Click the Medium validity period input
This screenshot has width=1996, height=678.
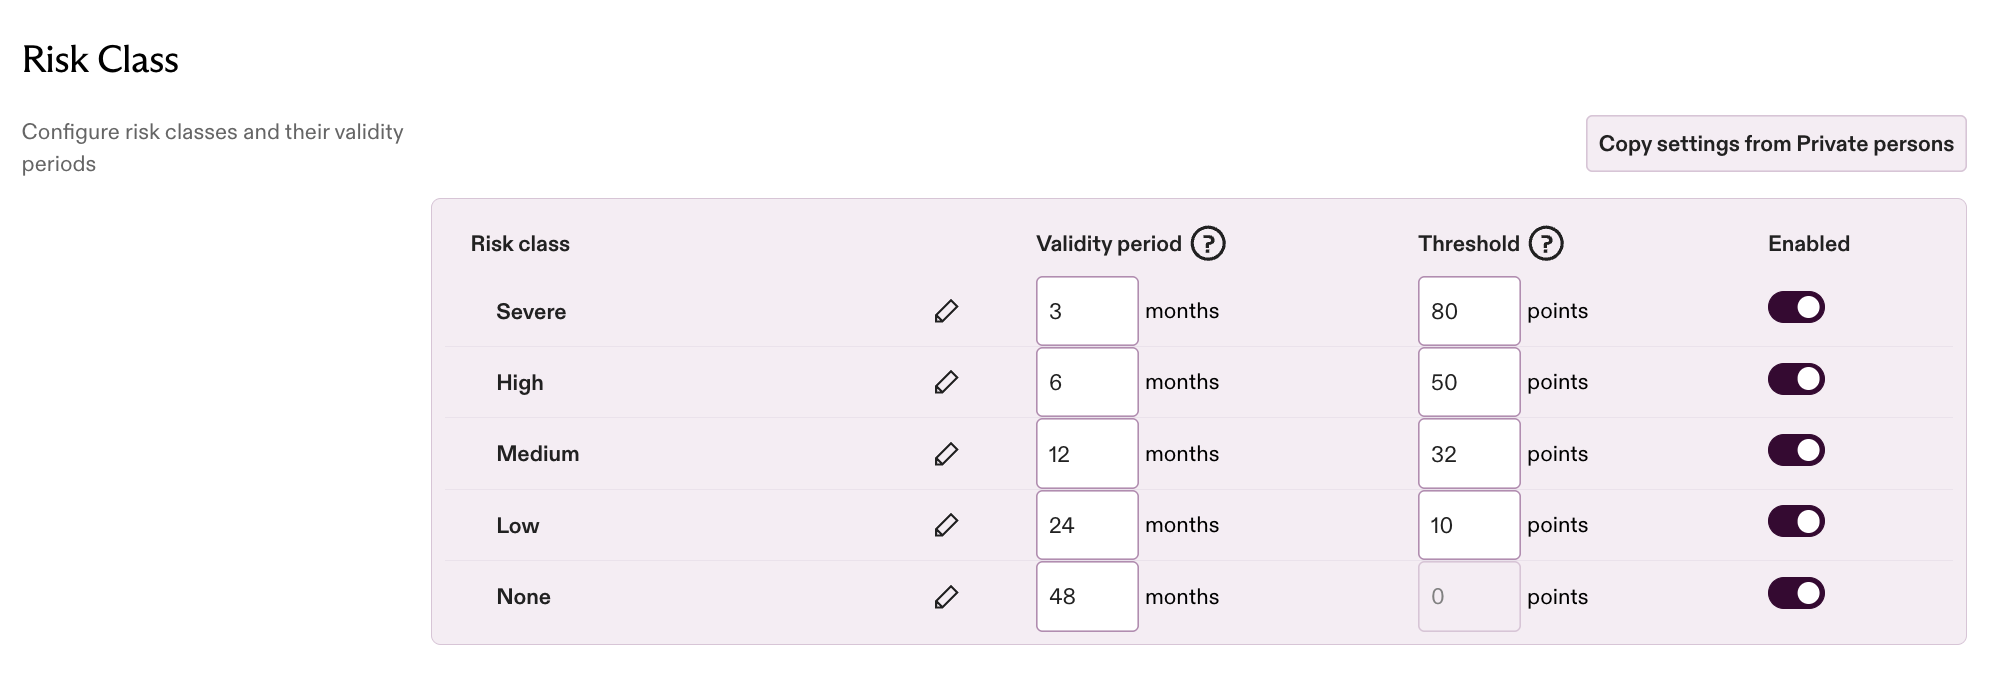[1087, 454]
